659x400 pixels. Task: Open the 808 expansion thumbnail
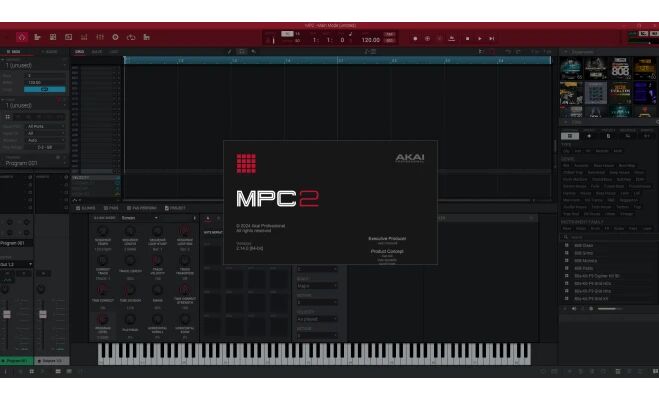tap(620, 69)
